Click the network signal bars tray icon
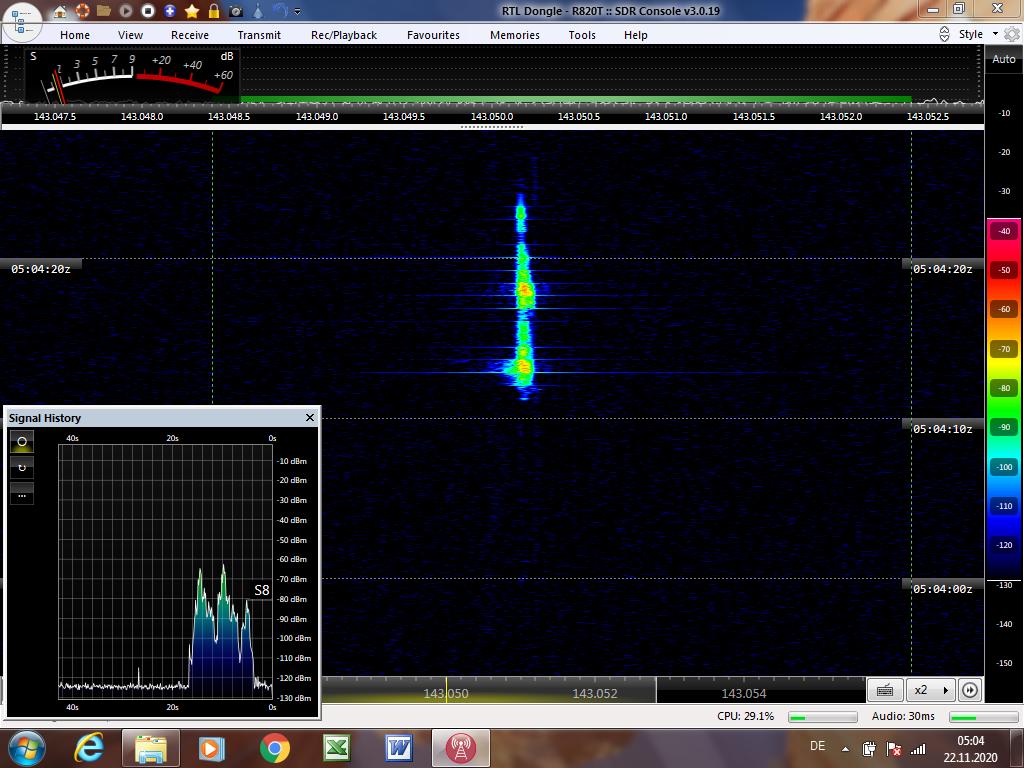 pyautogui.click(x=919, y=749)
